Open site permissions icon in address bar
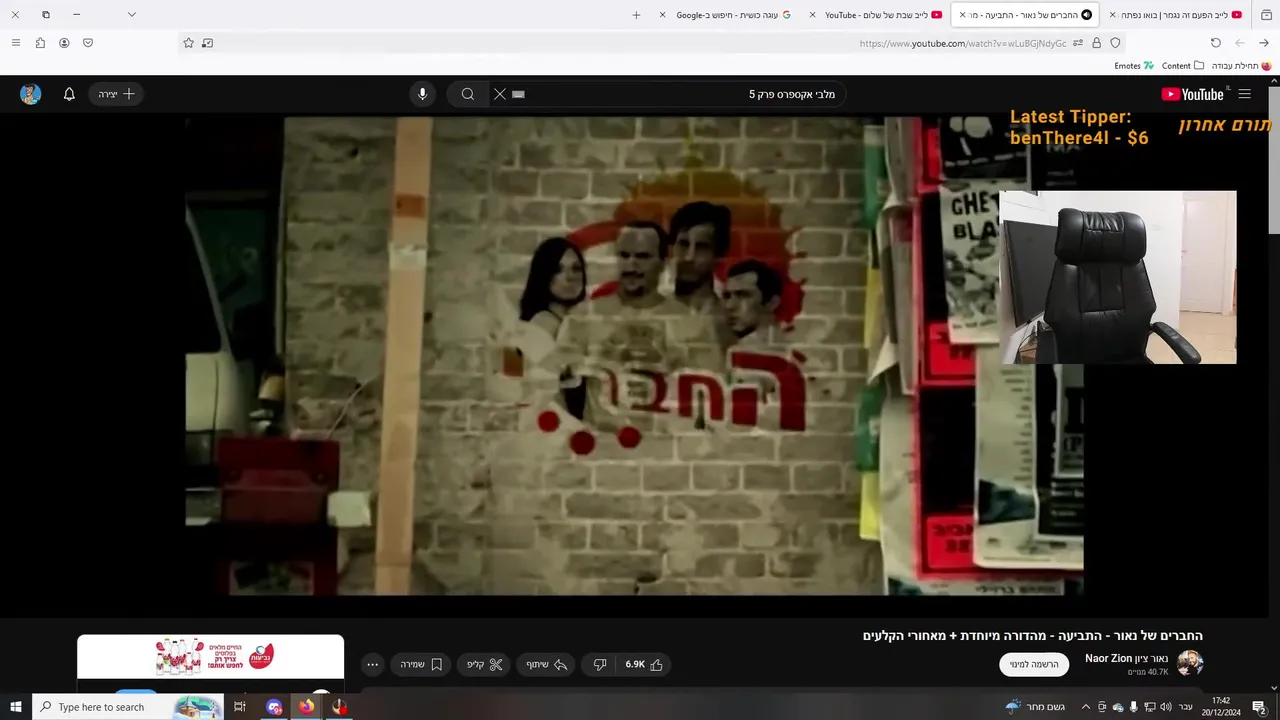The image size is (1280, 720). pos(1078,43)
